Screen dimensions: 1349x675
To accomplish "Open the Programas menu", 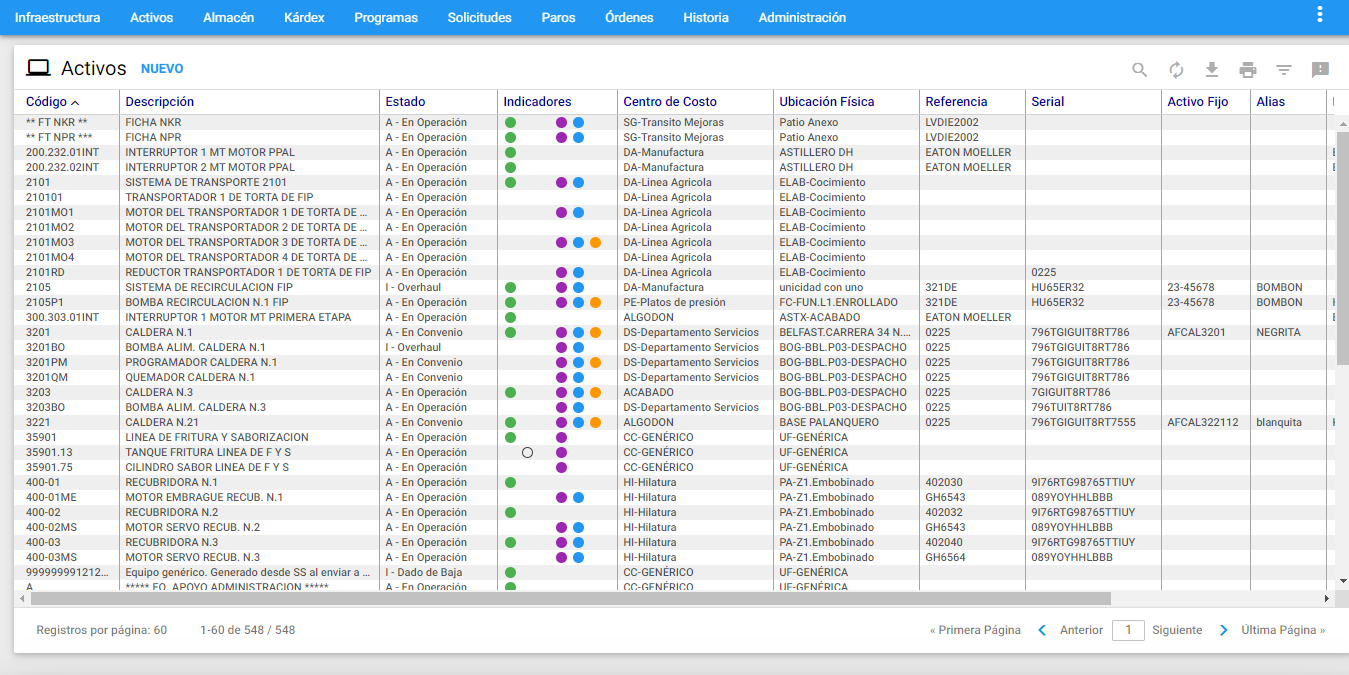I will click(x=386, y=17).
